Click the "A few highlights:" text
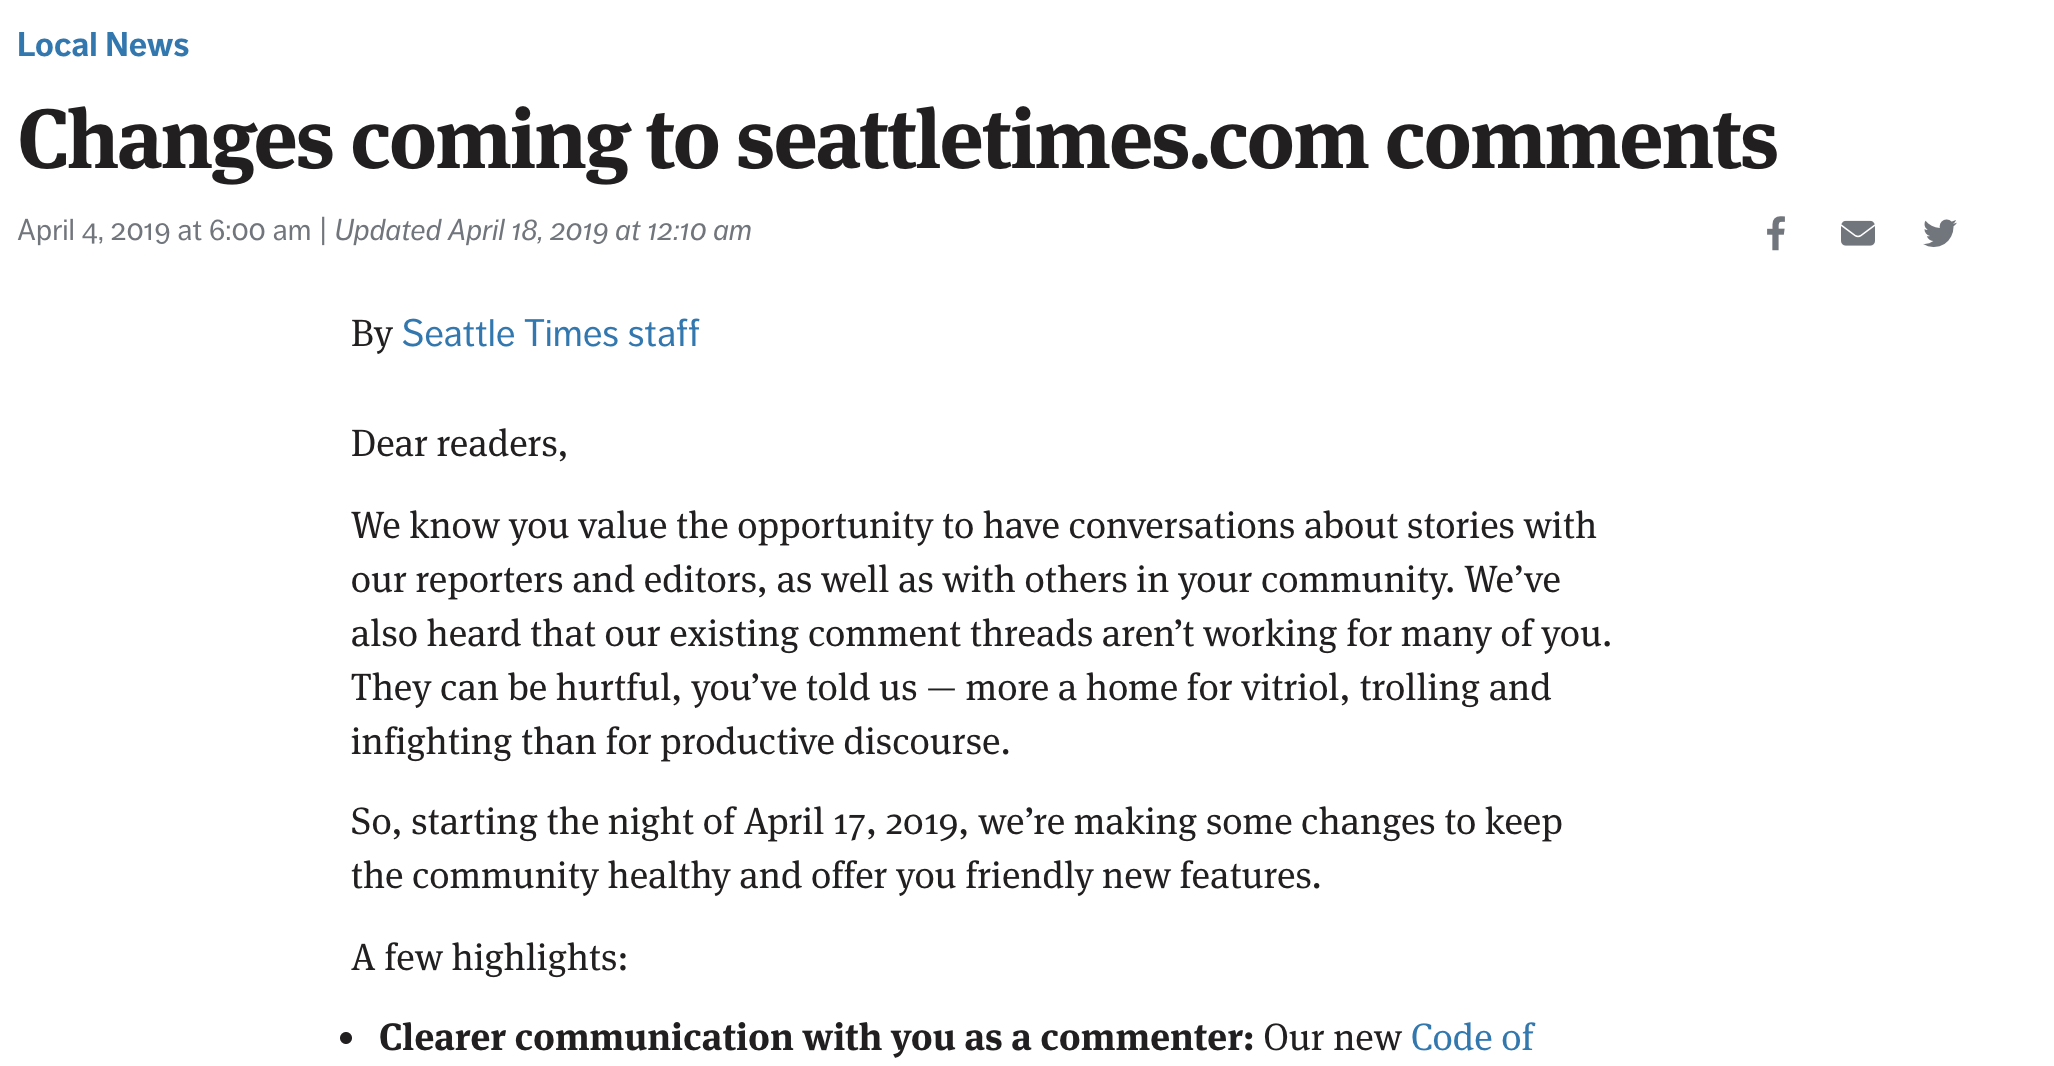2054x1066 pixels. [489, 958]
